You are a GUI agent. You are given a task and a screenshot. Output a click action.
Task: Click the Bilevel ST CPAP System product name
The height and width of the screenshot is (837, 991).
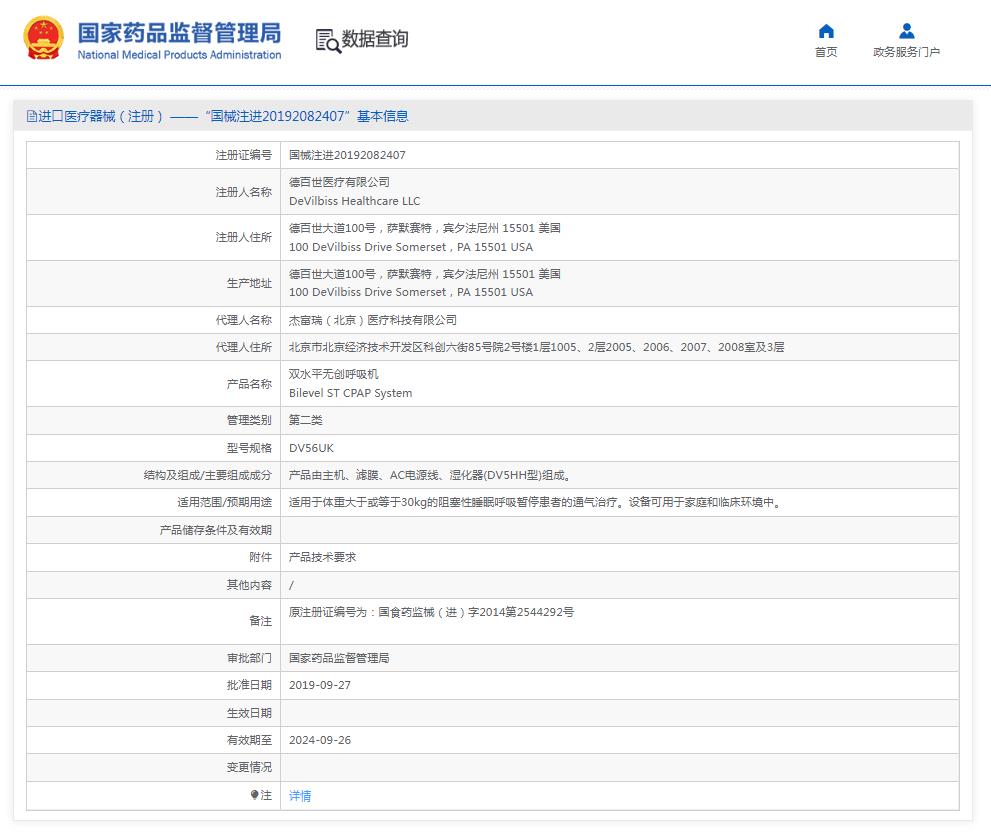pyautogui.click(x=350, y=393)
